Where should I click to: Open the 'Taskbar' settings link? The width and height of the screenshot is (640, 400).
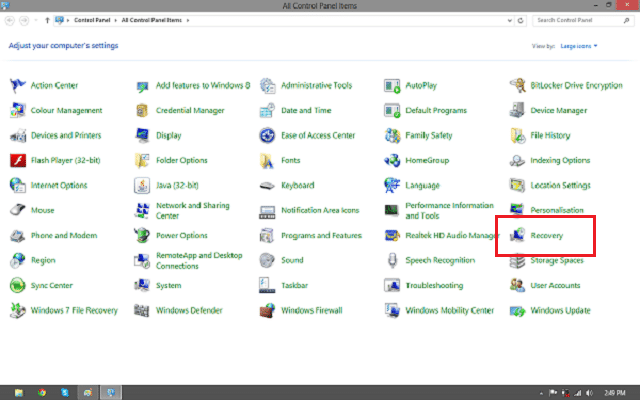[295, 285]
